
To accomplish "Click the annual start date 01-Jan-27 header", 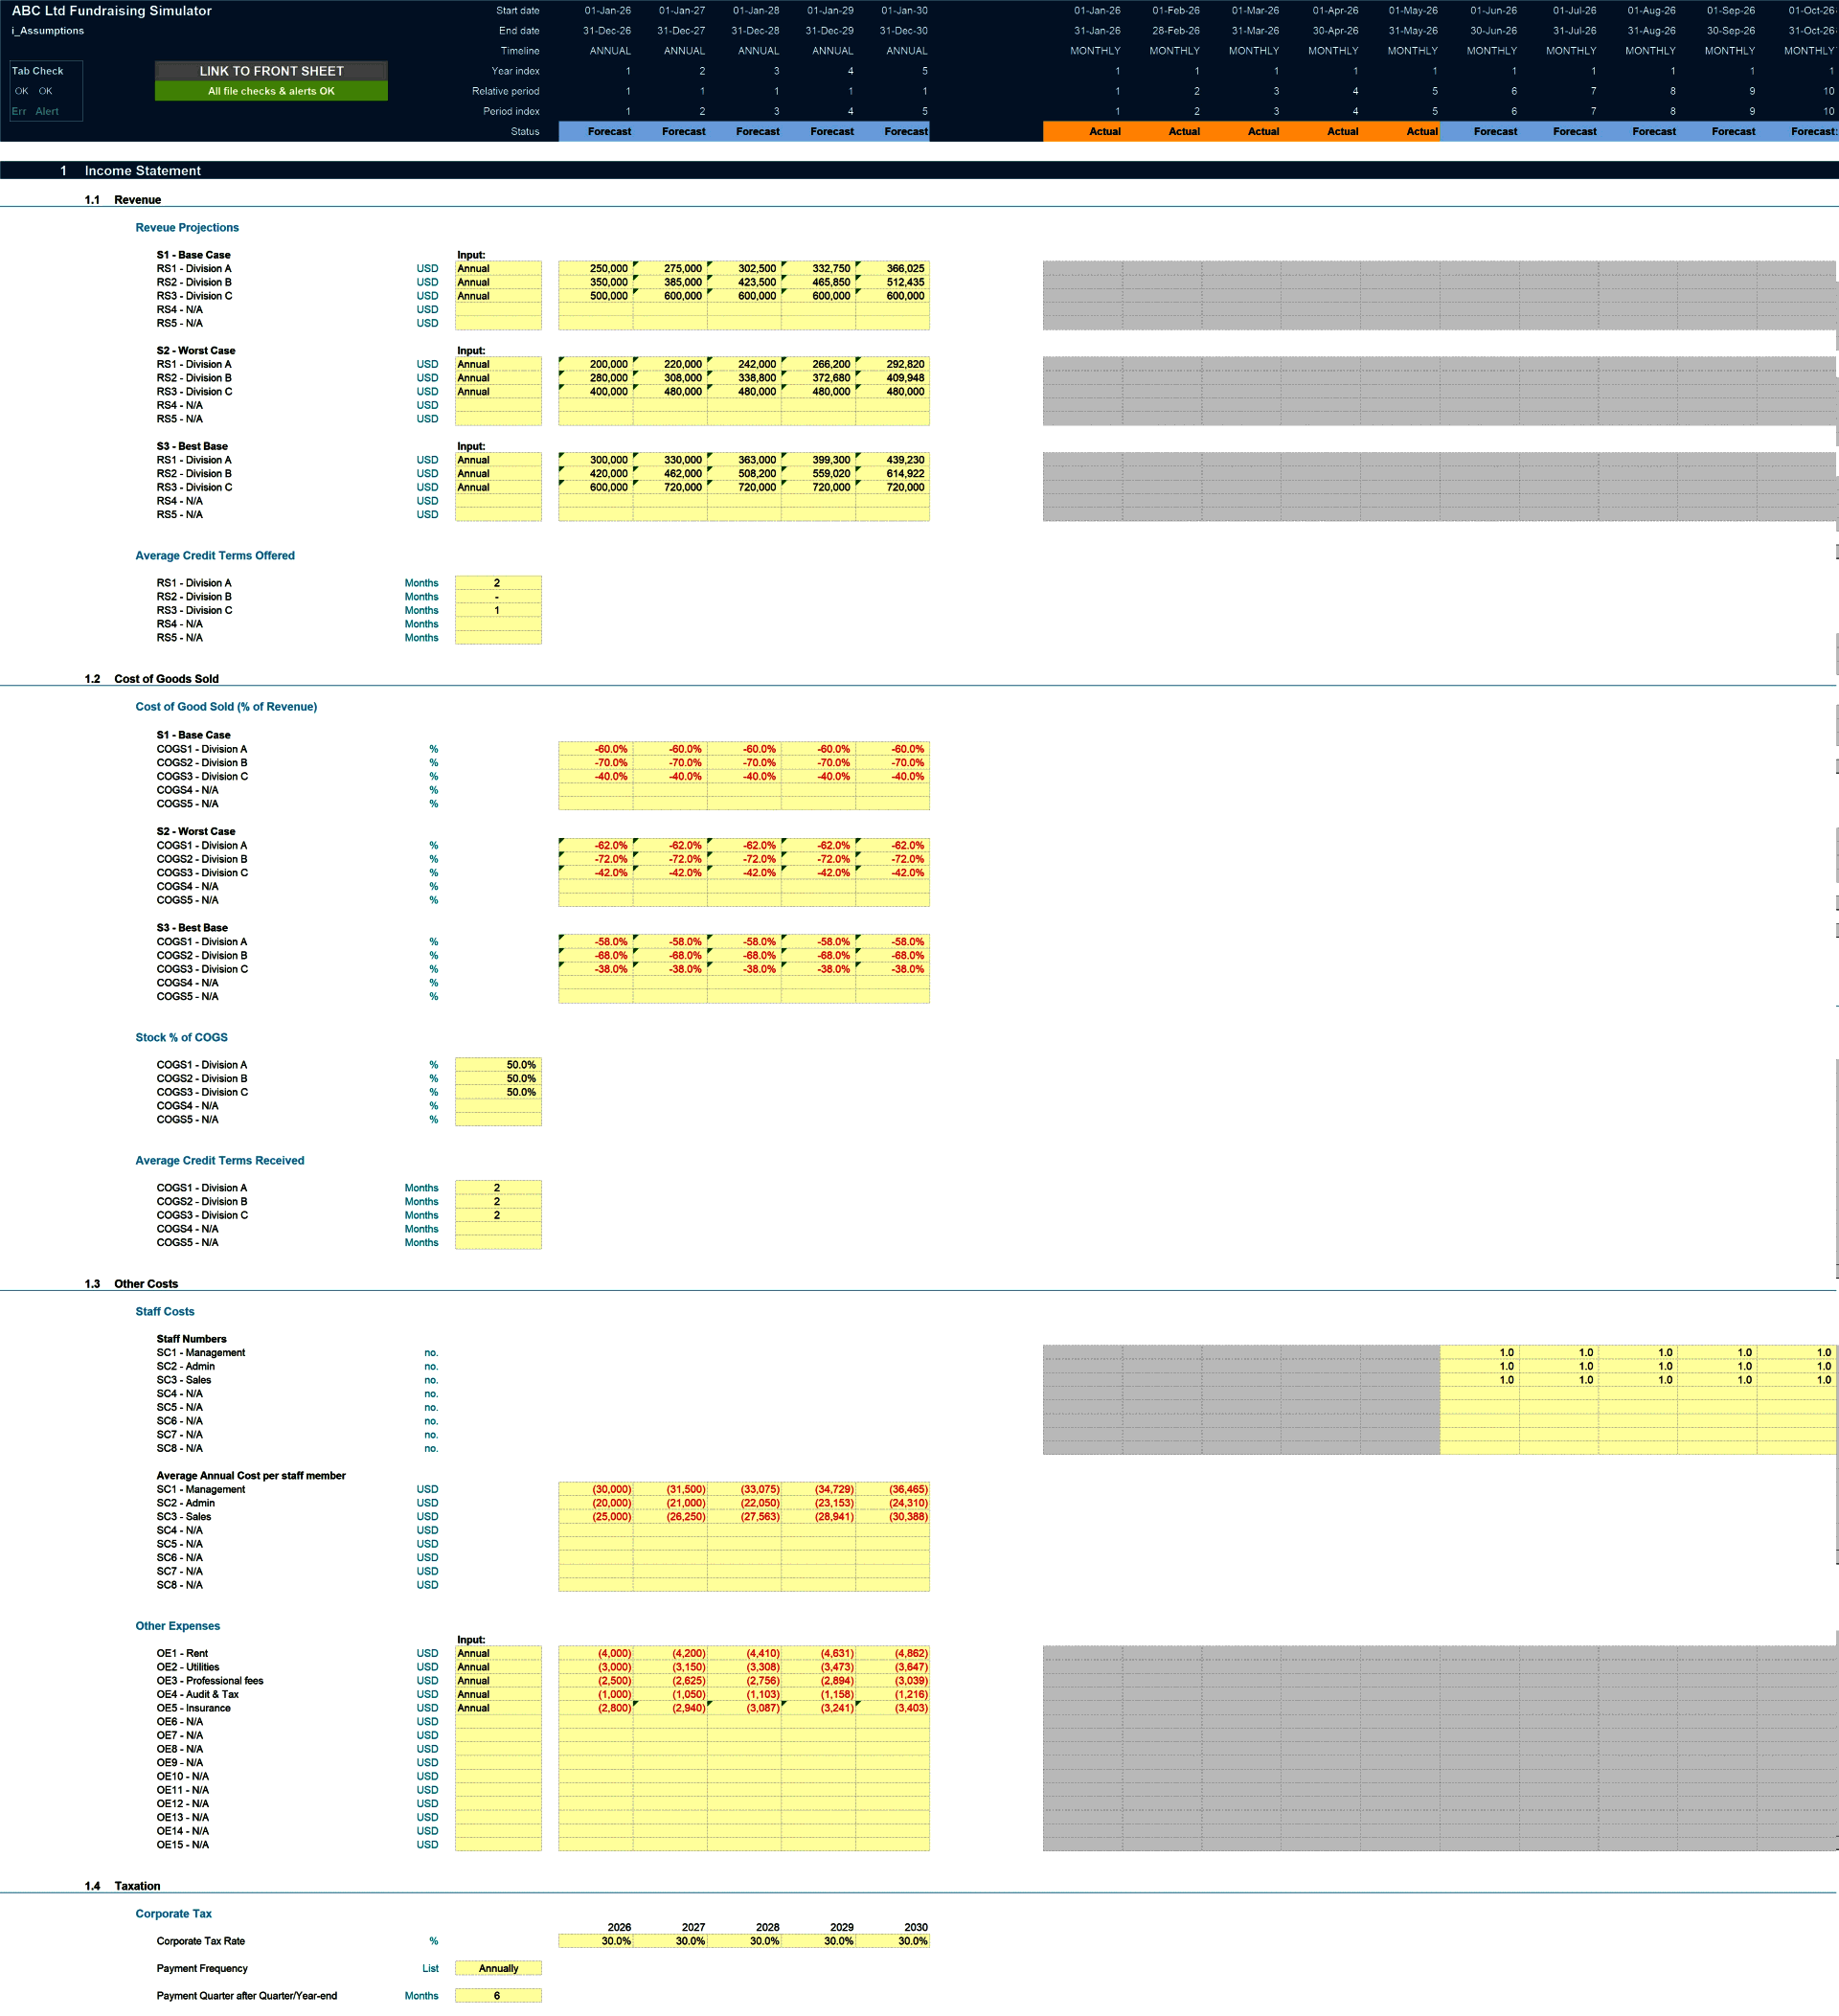I will 681,11.
